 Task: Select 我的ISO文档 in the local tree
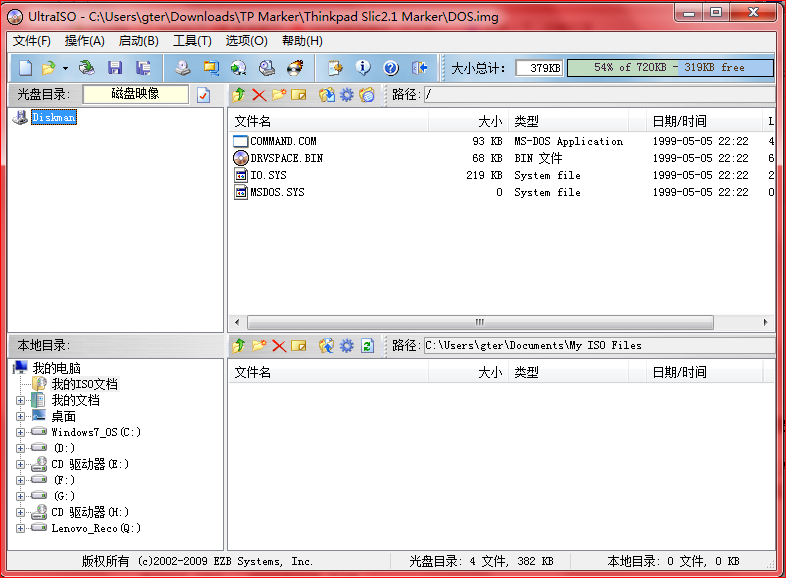click(84, 384)
